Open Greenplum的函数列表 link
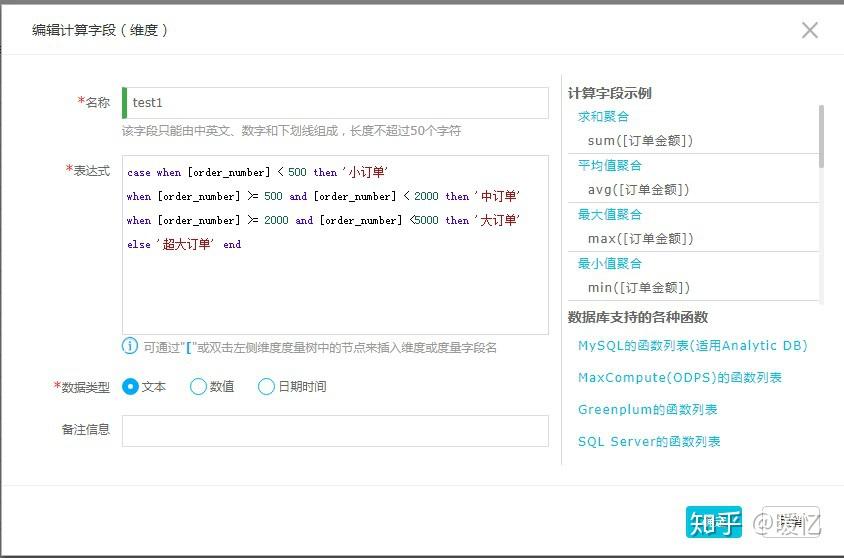The image size is (844, 558). (648, 409)
